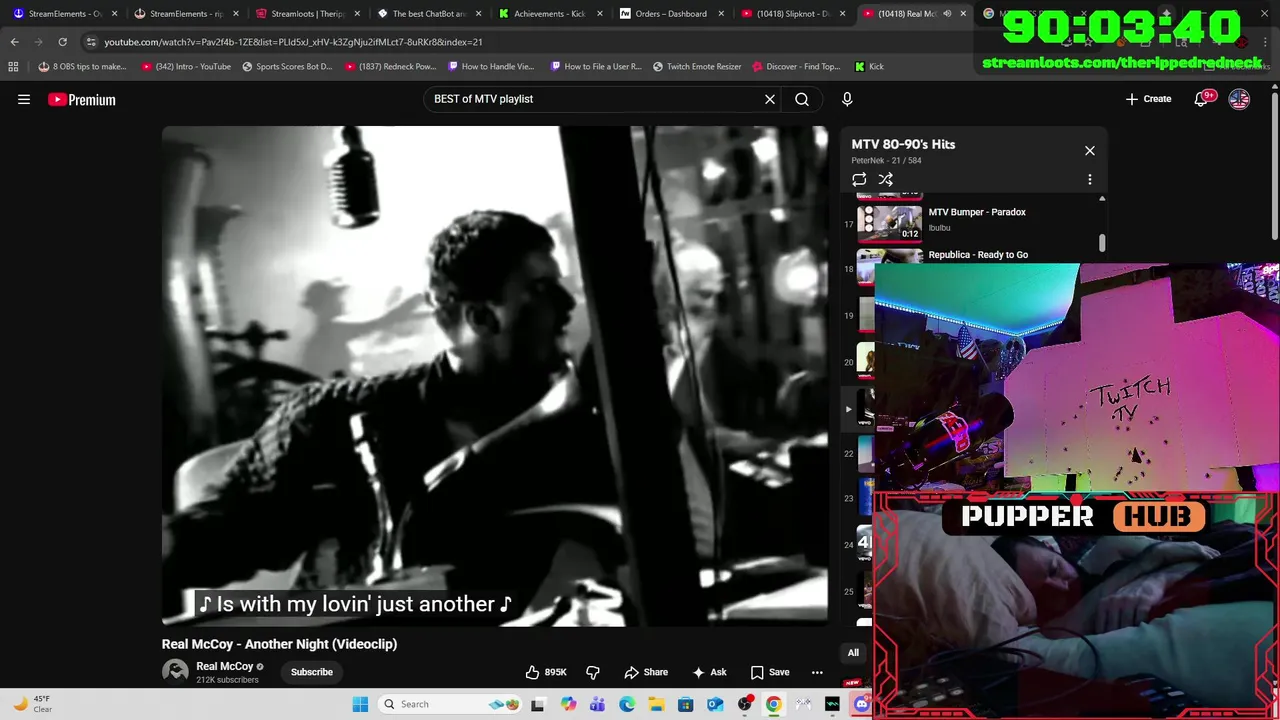The width and height of the screenshot is (1280, 720).
Task: Open the YouTube notifications bell
Action: (1201, 99)
